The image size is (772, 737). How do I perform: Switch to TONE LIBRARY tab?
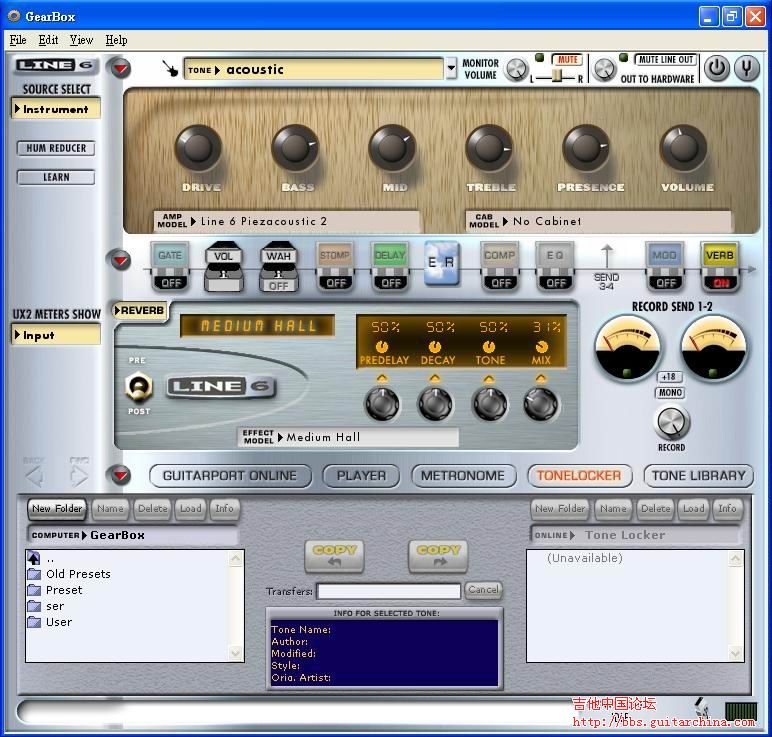699,476
